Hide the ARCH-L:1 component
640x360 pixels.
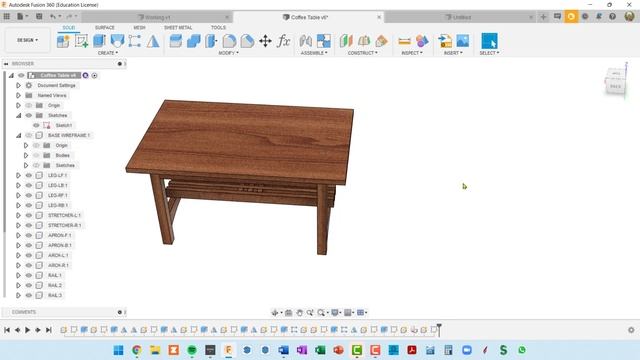pos(29,255)
